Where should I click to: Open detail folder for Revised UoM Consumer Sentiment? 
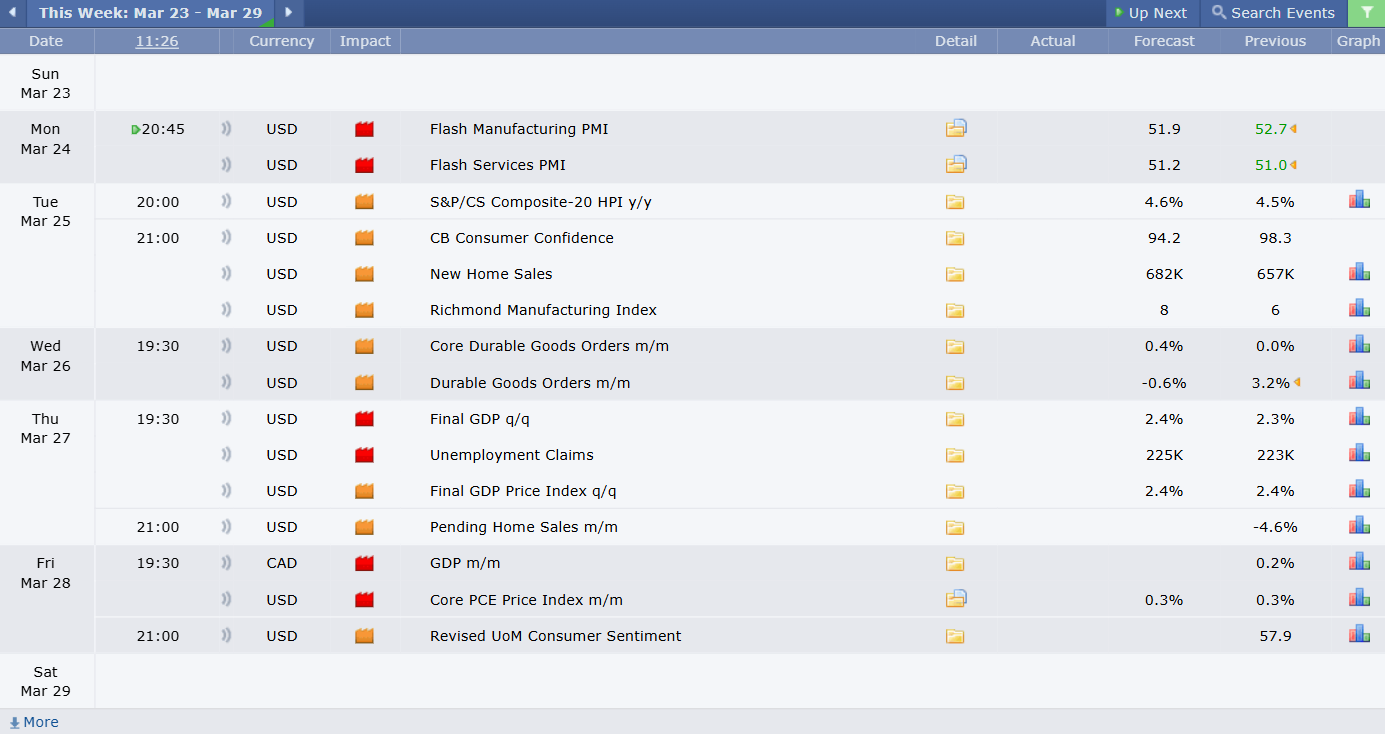pos(955,636)
